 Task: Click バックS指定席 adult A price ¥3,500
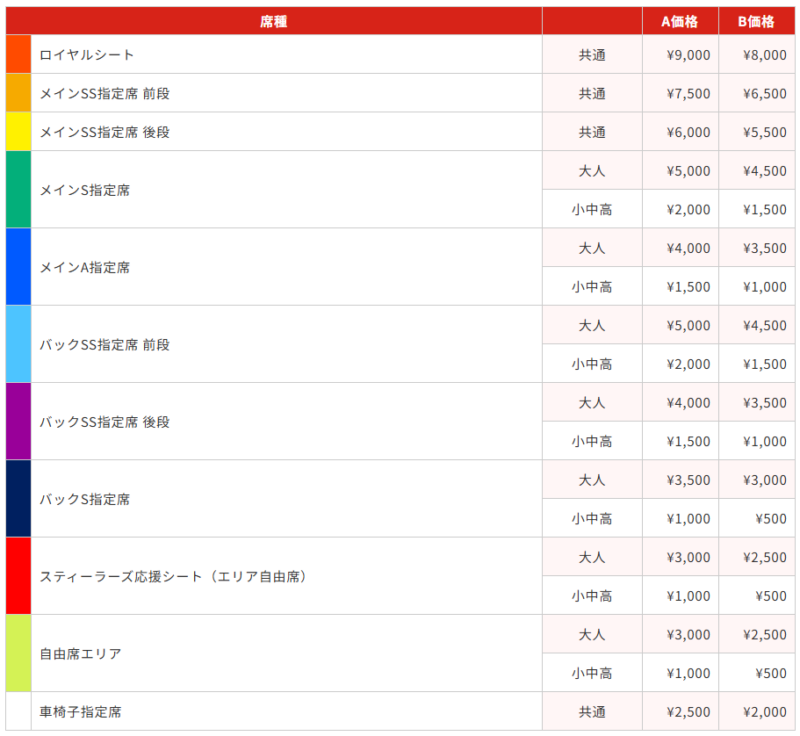688,480
